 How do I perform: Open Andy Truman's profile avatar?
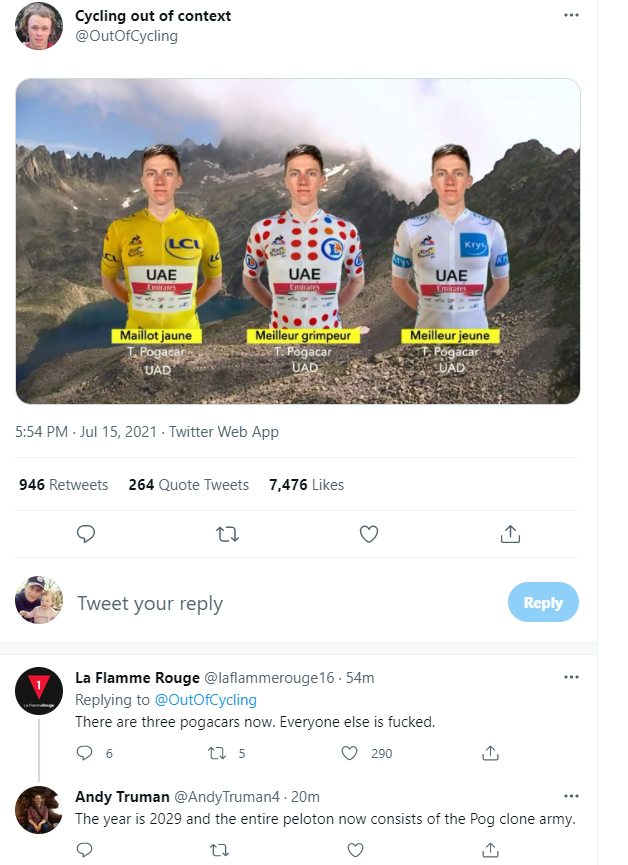pyautogui.click(x=38, y=810)
